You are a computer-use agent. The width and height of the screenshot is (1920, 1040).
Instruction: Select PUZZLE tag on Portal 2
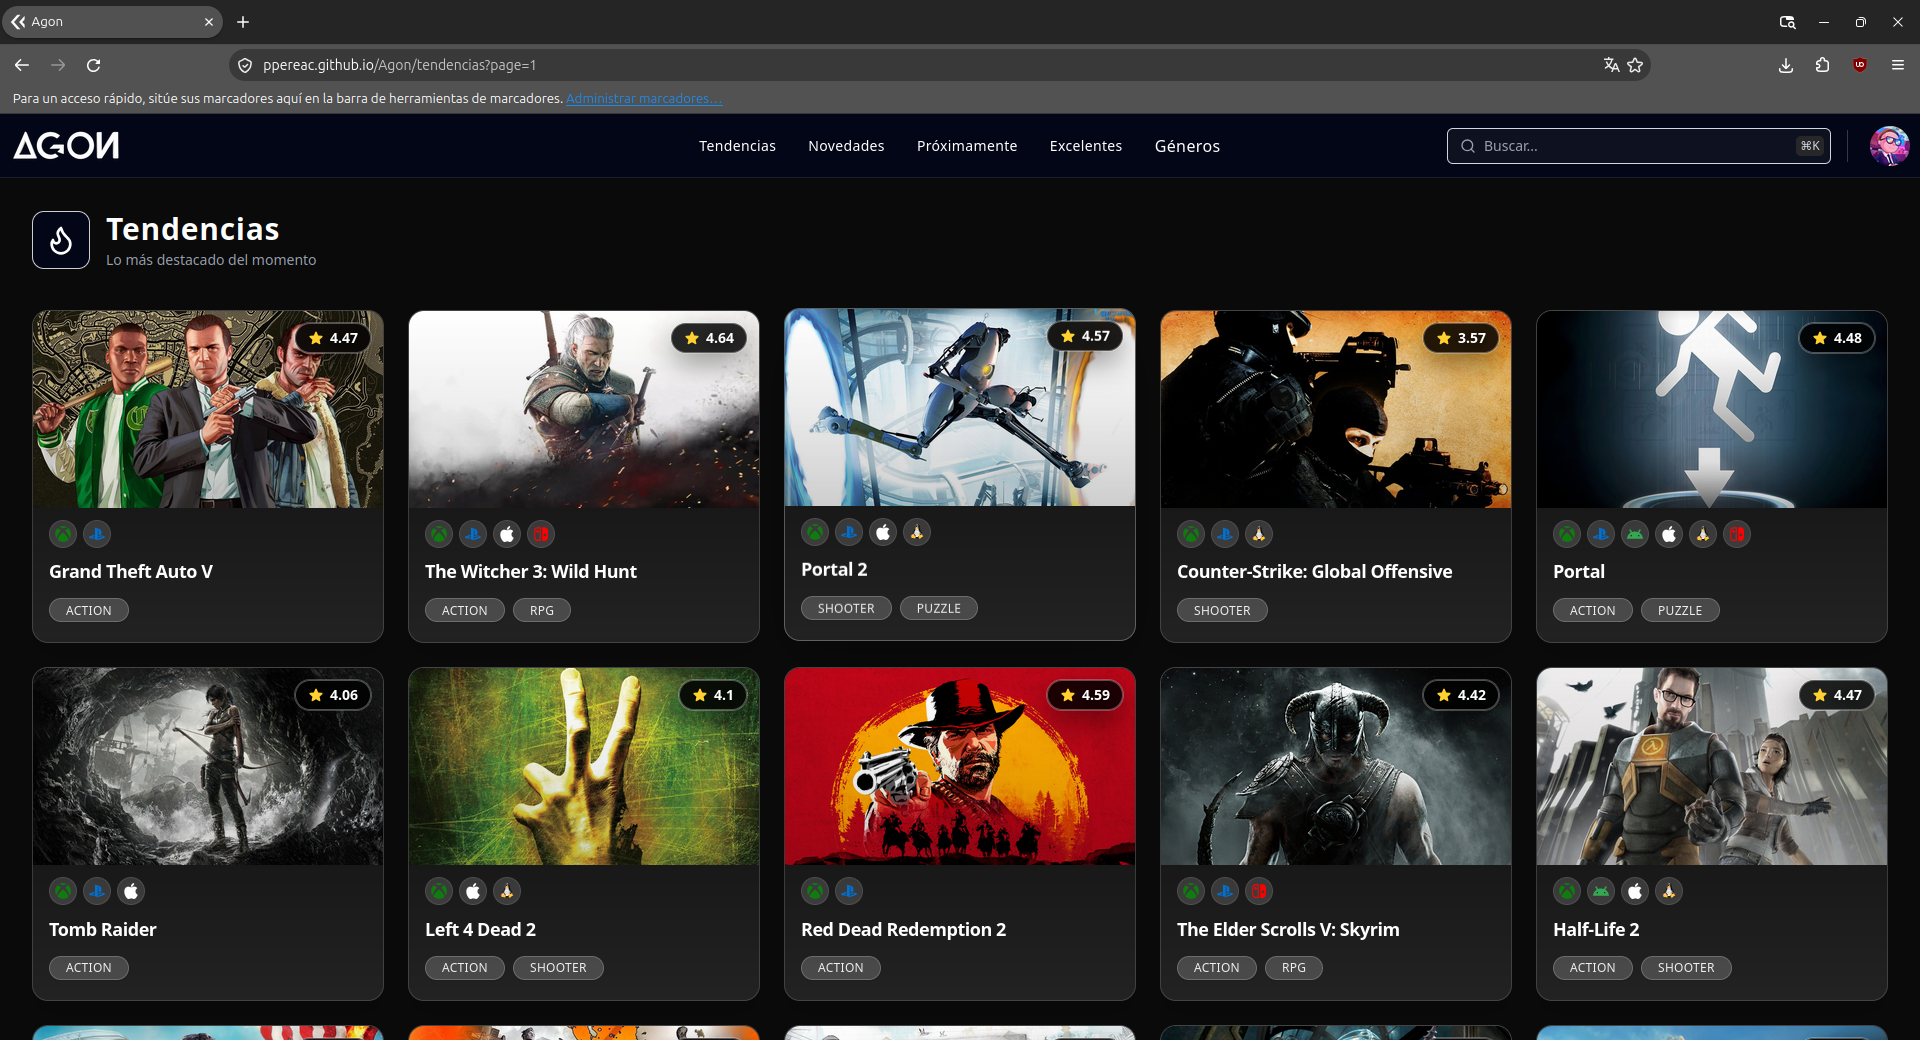939,608
